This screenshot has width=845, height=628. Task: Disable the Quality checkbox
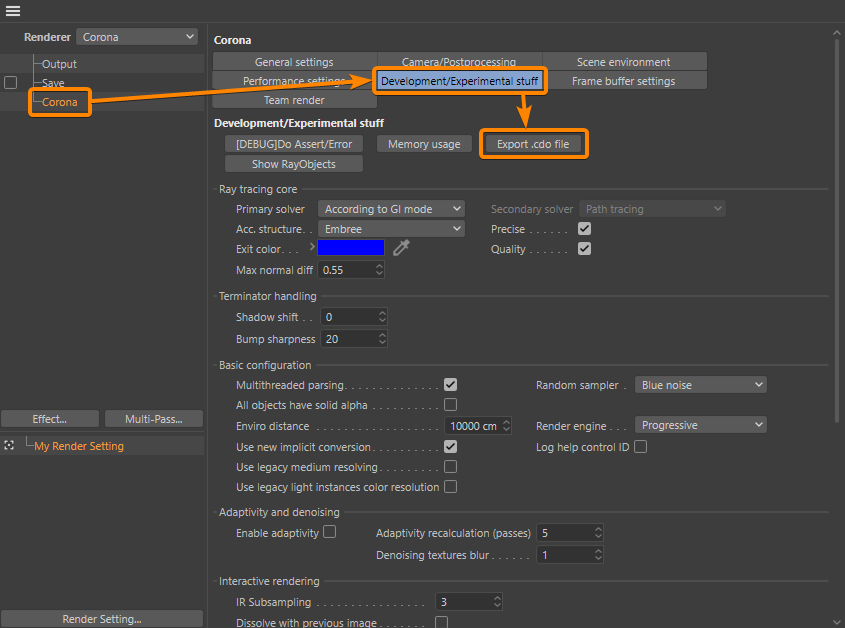pos(584,249)
